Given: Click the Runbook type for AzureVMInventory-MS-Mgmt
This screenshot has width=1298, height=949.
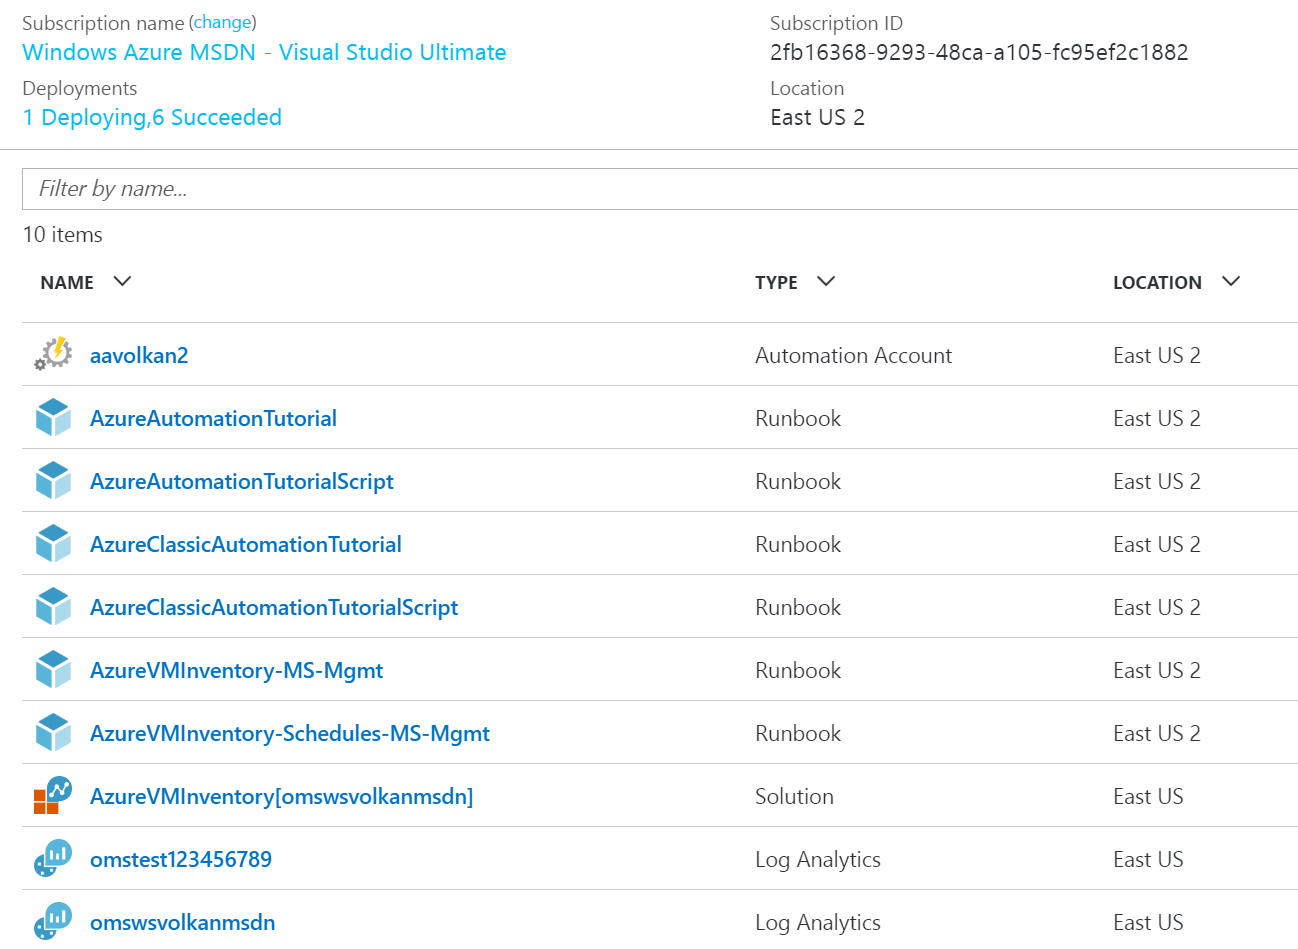Looking at the screenshot, I should [x=798, y=670].
